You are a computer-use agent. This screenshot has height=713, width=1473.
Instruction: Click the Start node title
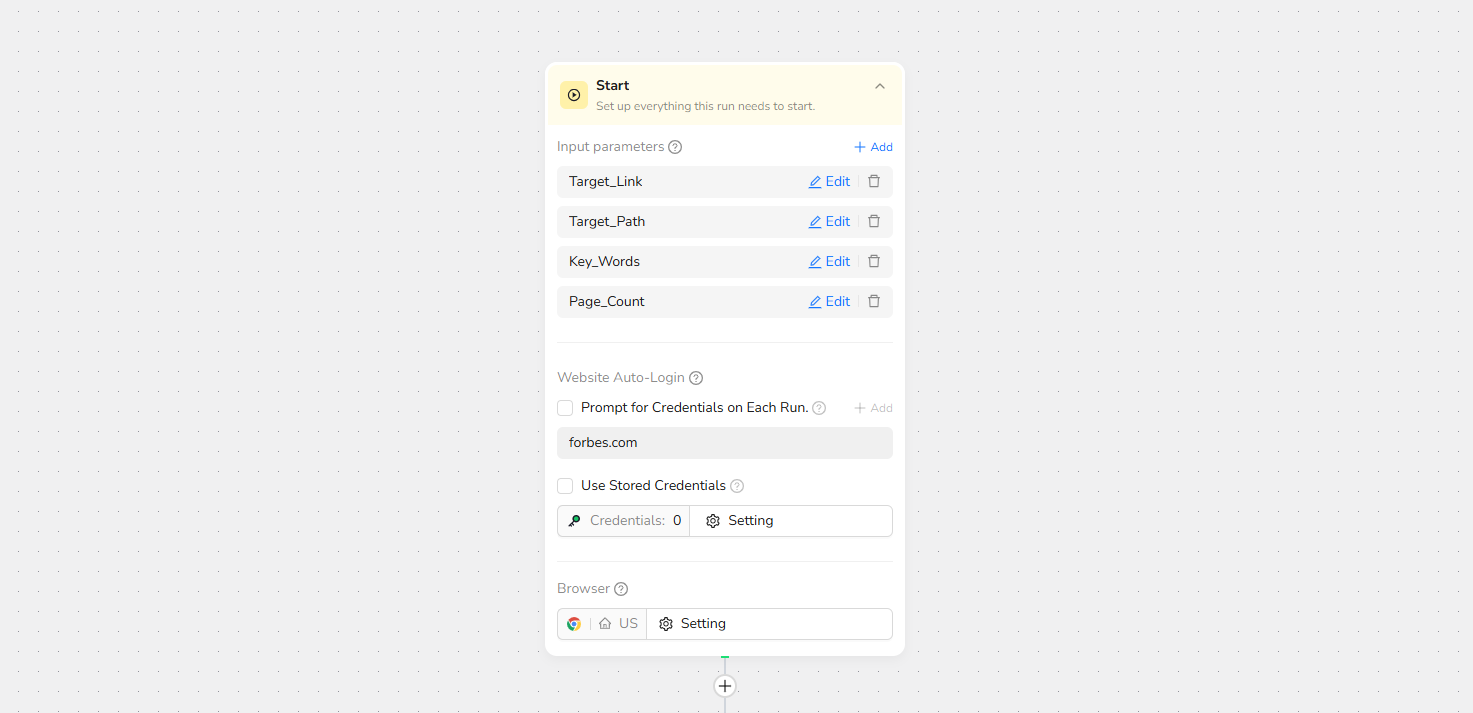[613, 86]
